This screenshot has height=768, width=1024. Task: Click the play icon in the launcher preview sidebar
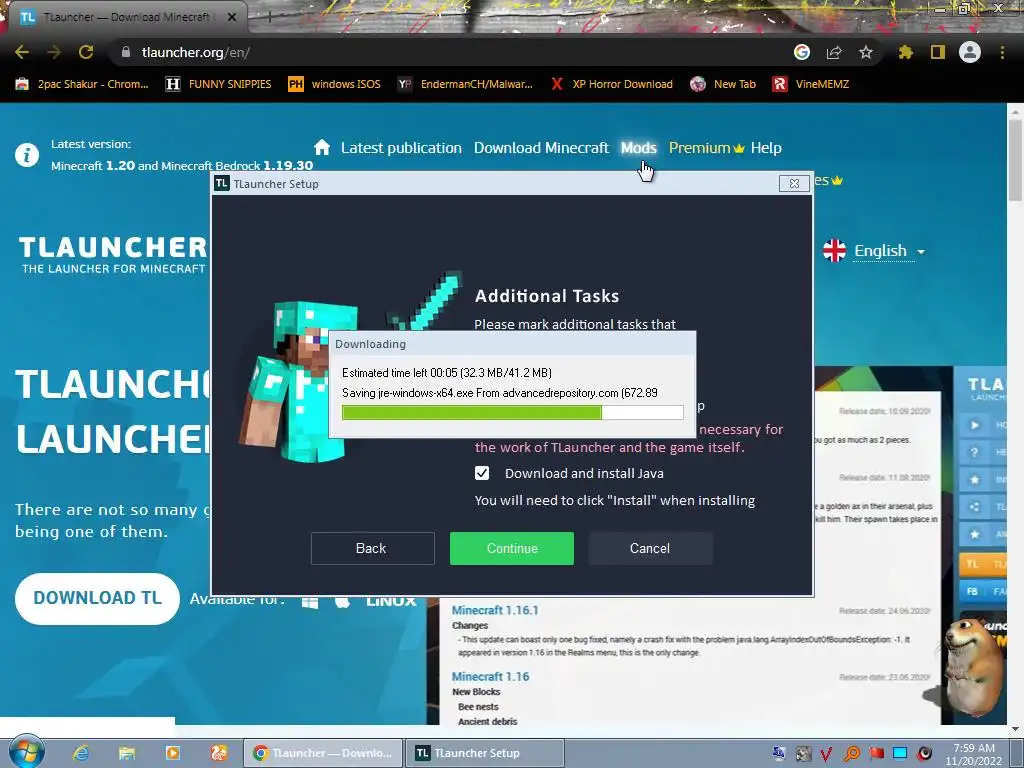tap(974, 425)
